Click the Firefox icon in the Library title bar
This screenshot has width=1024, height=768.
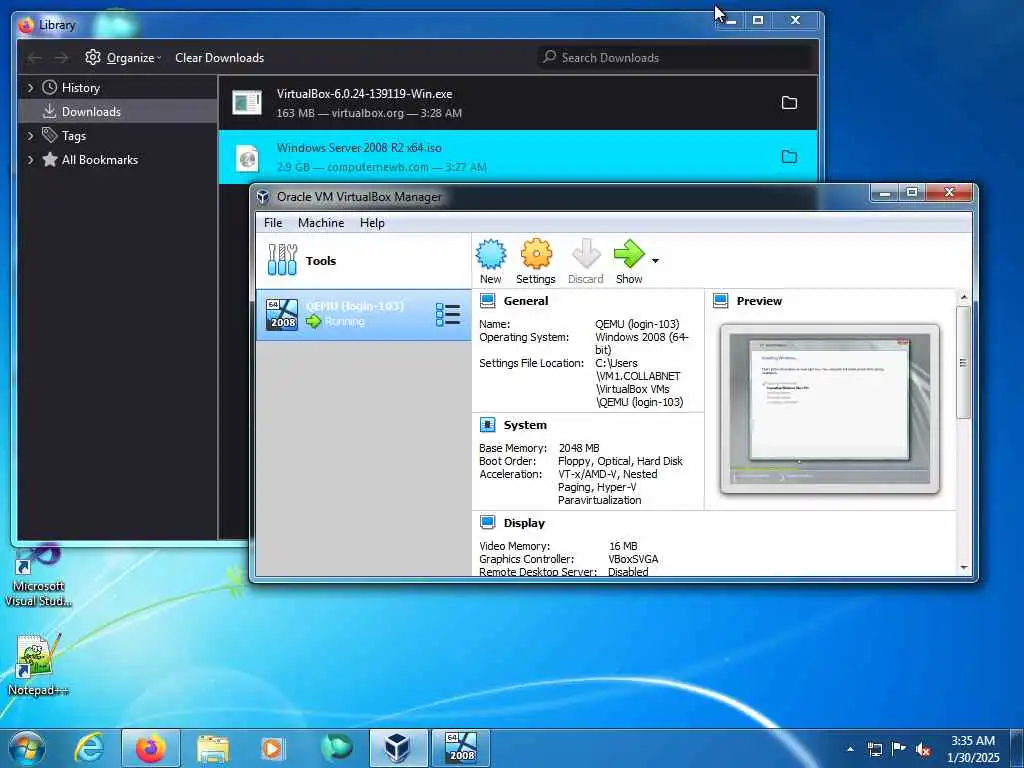(x=26, y=25)
